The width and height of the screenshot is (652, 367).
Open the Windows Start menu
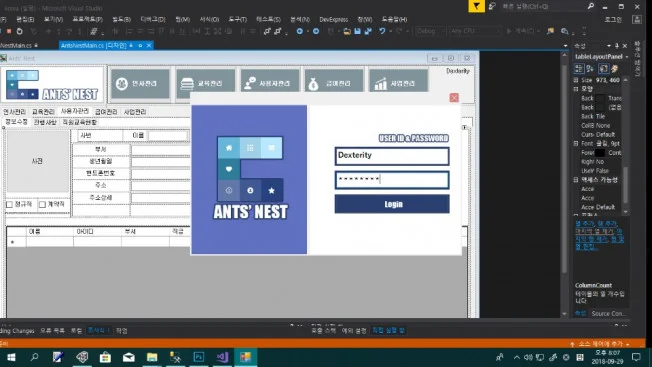11,357
